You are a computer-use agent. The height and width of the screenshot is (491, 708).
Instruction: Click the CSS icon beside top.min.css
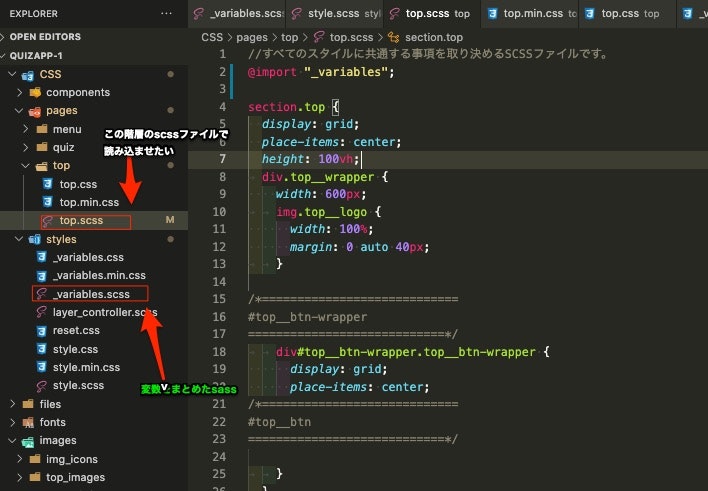pyautogui.click(x=47, y=202)
